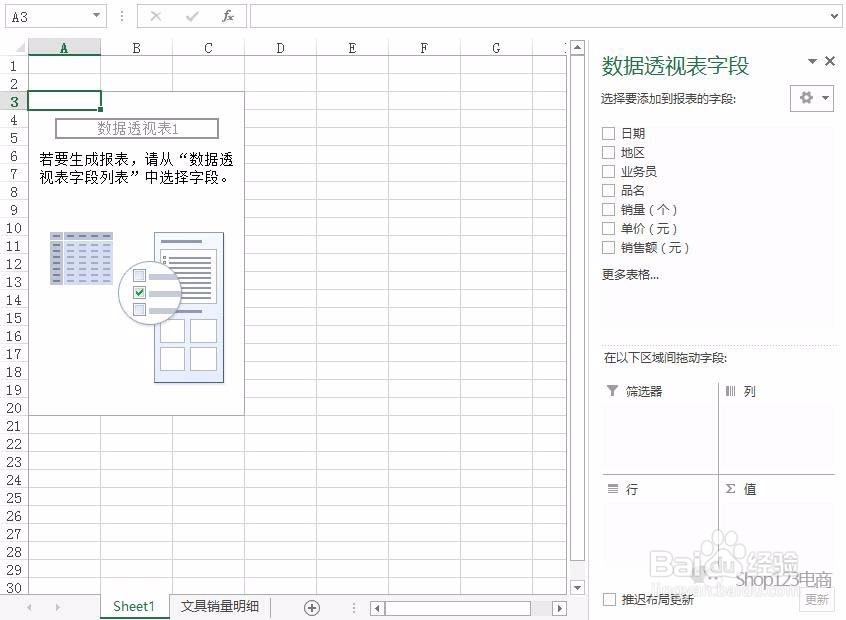
Task: Open the pivot field pane gear tools menu
Action: tap(811, 98)
